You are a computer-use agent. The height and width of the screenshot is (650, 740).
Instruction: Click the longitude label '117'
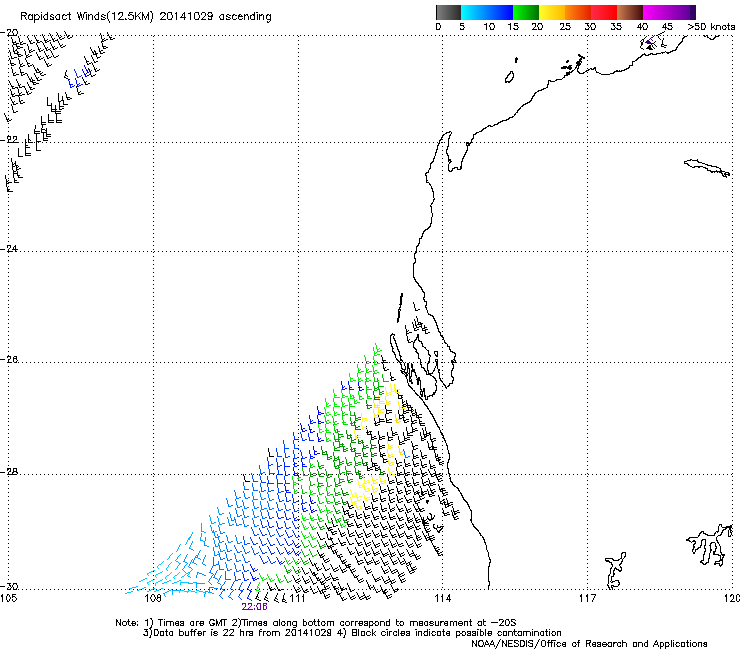588,599
